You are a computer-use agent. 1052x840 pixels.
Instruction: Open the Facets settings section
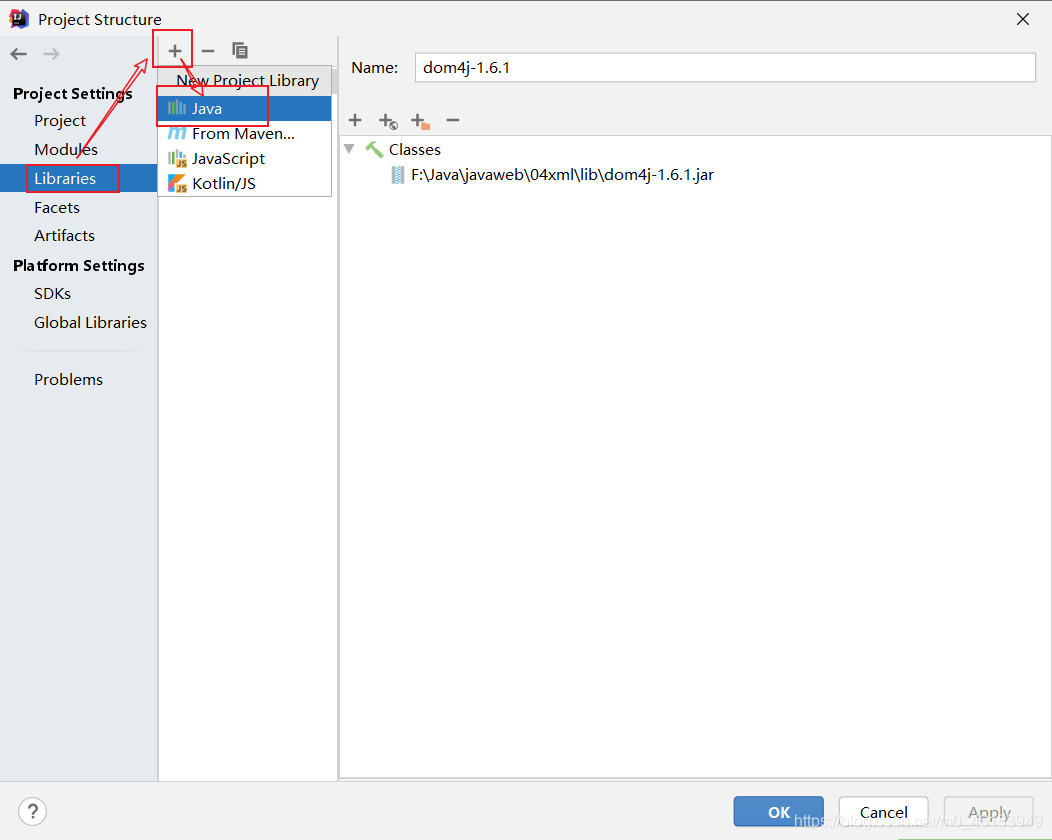pos(57,207)
